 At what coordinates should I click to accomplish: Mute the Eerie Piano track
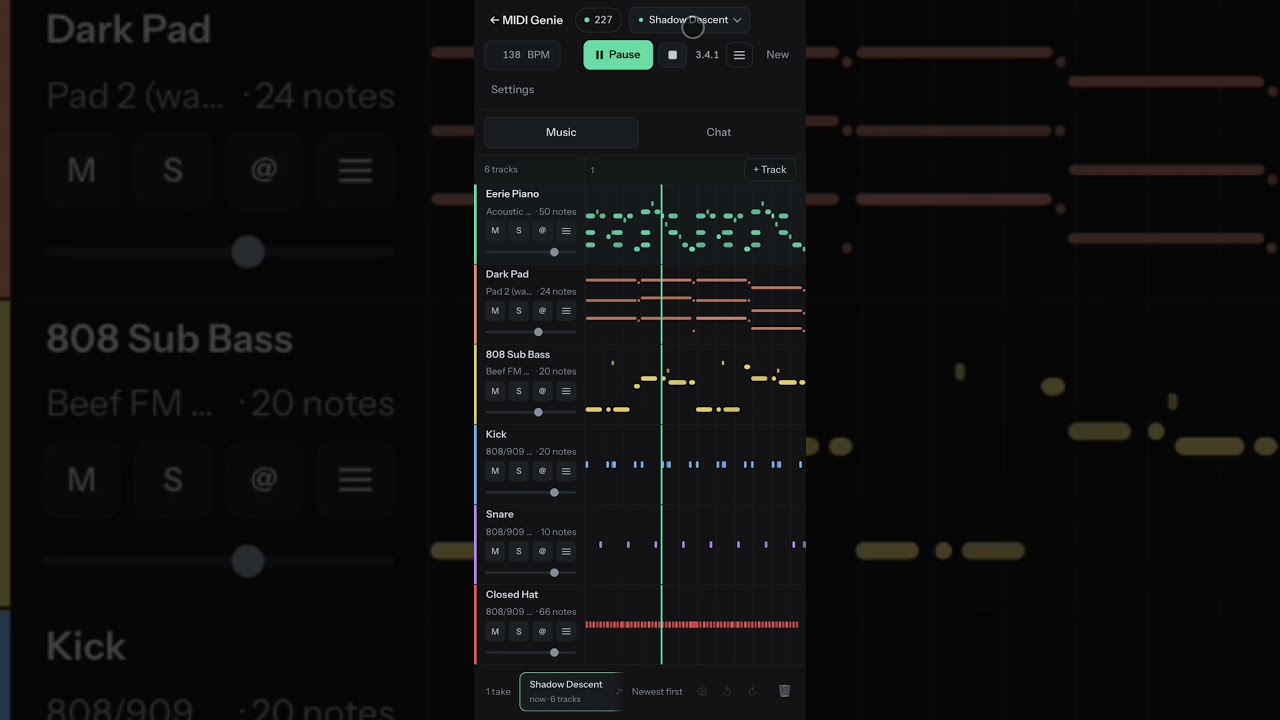tap(495, 231)
